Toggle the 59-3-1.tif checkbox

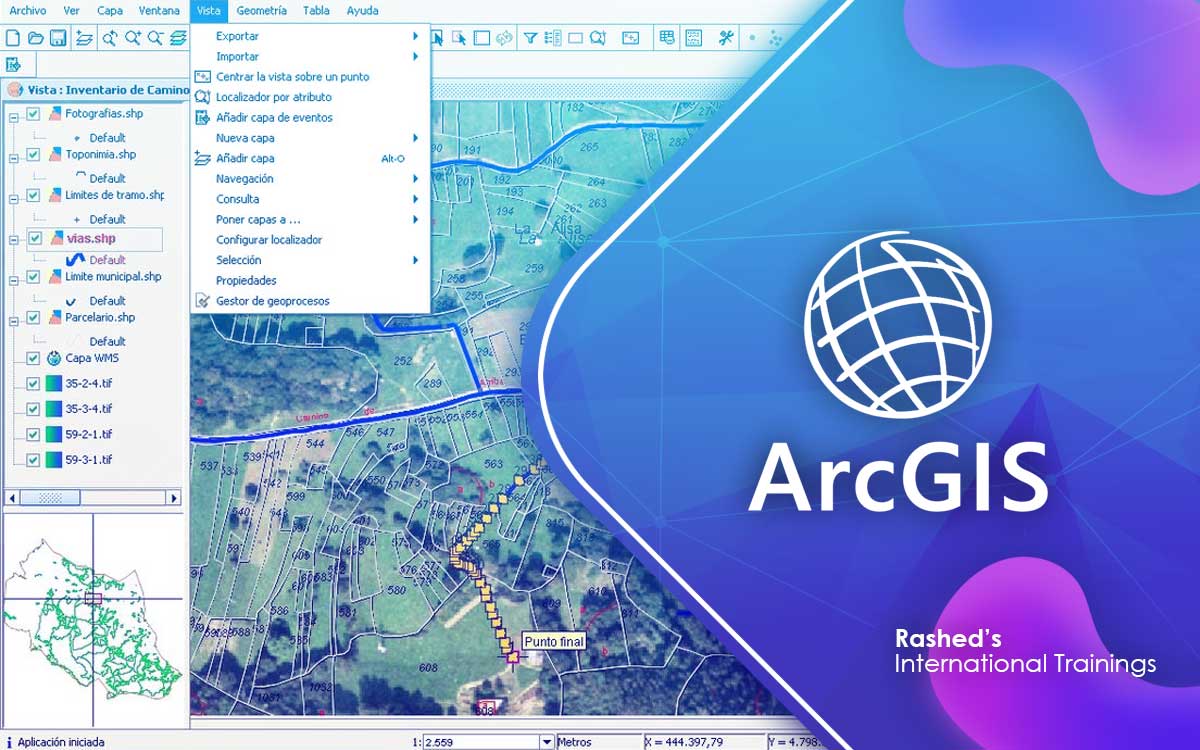34,460
